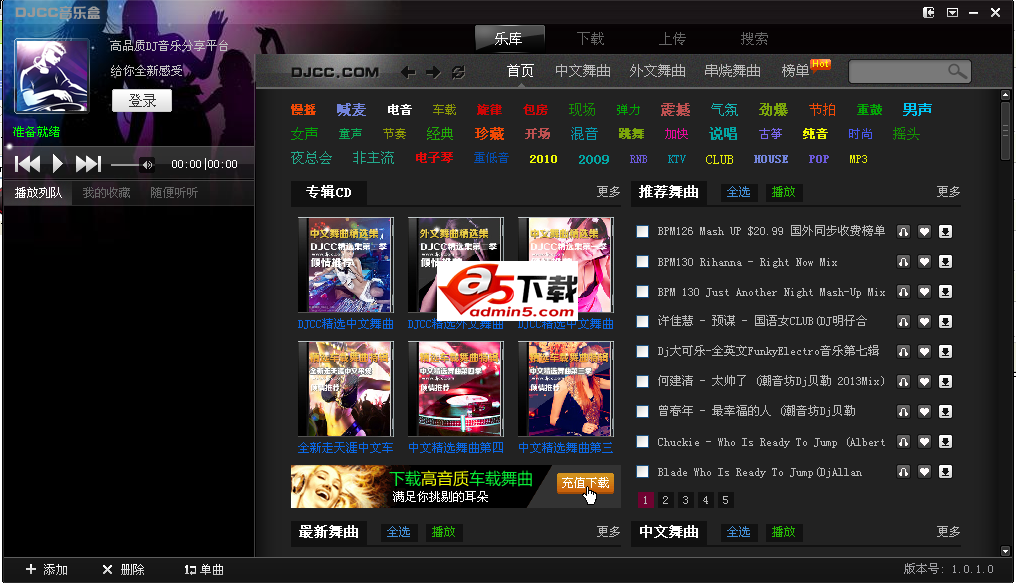Skip to the next track
The height and width of the screenshot is (583, 1016).
point(88,164)
